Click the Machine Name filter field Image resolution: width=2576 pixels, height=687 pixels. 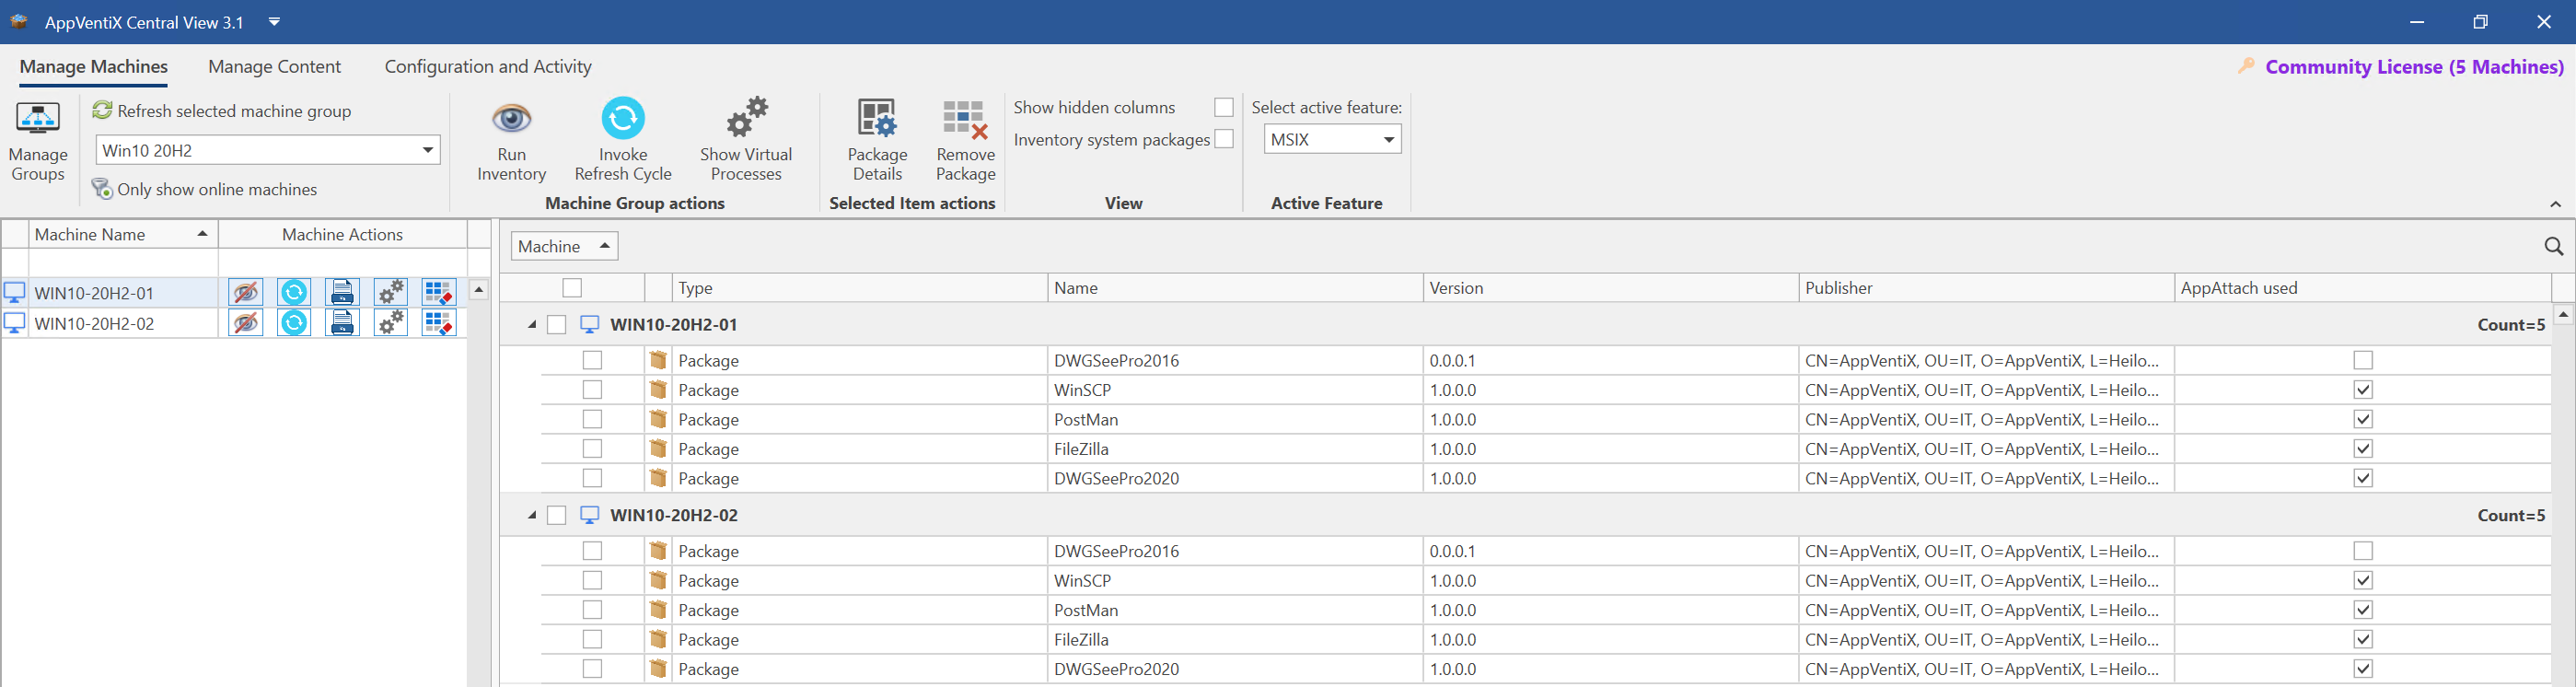pyautogui.click(x=123, y=264)
